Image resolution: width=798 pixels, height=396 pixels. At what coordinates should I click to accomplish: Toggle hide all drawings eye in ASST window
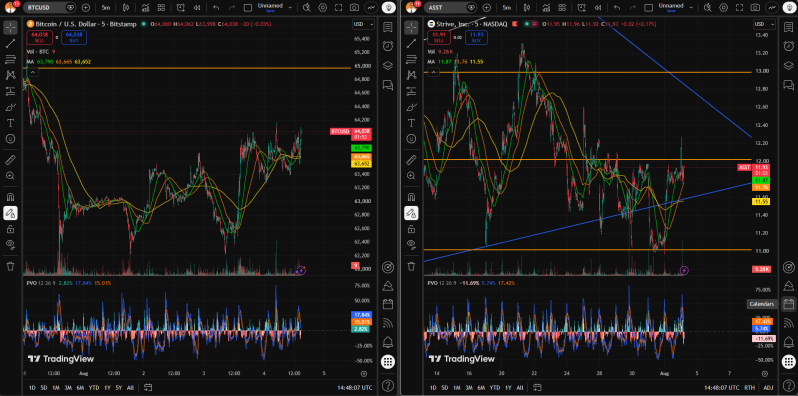click(x=411, y=244)
